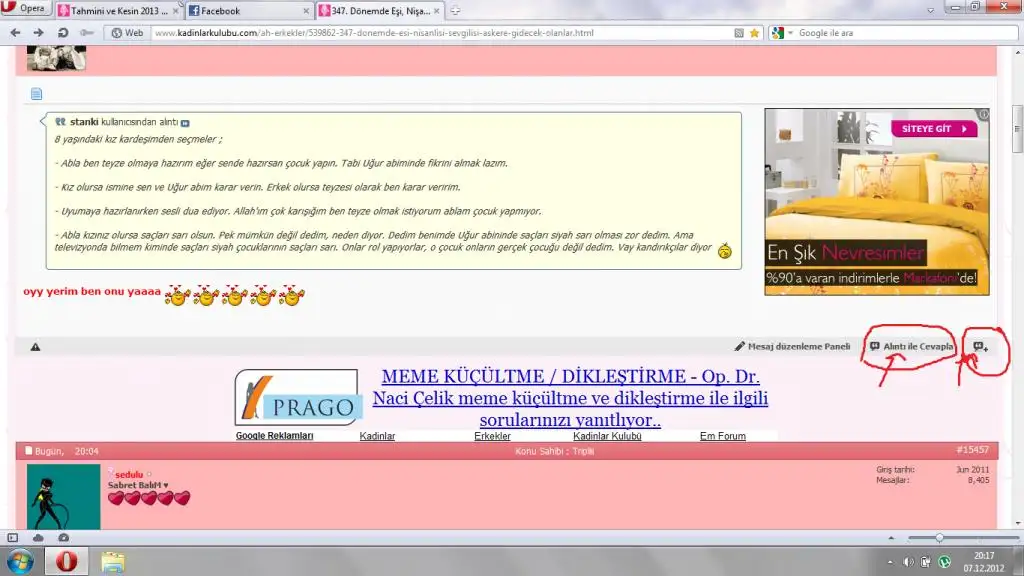The width and height of the screenshot is (1024, 576).
Task: Click the vertical scrollbar thumb
Action: click(1017, 129)
